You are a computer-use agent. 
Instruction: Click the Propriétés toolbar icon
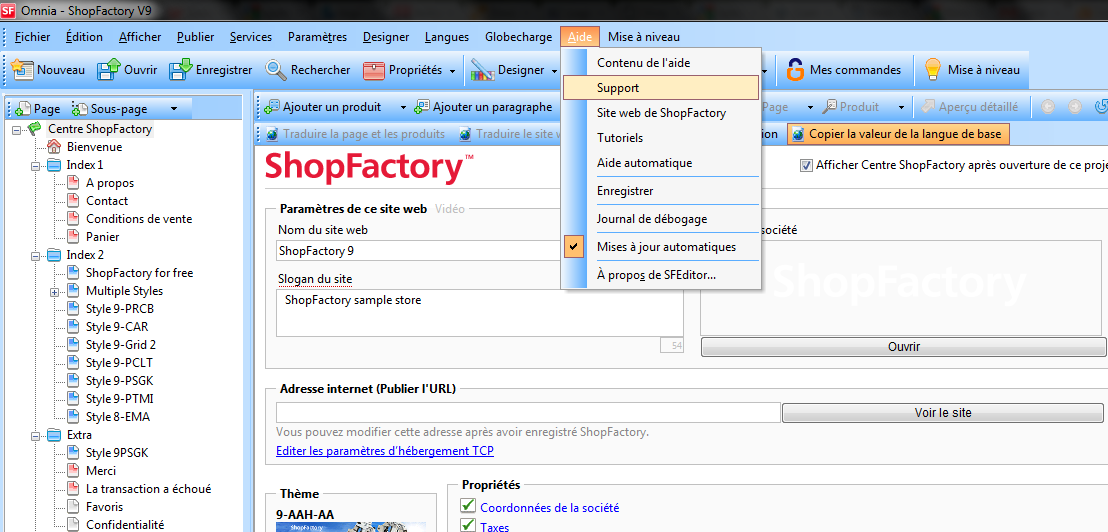pos(373,70)
